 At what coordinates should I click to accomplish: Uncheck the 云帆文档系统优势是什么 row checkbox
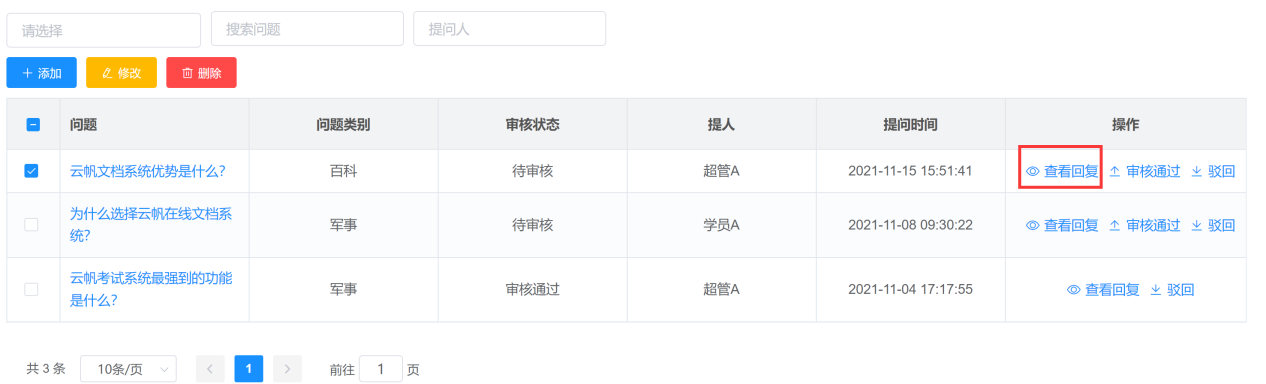pos(31,171)
